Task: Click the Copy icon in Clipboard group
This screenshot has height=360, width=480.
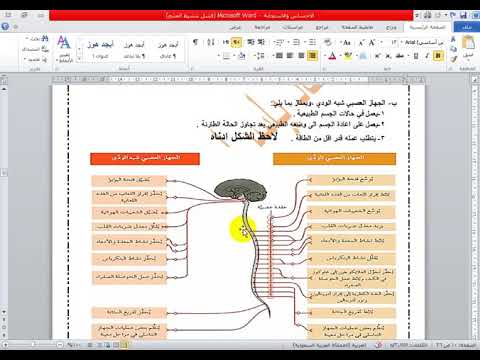Action: [x=453, y=50]
